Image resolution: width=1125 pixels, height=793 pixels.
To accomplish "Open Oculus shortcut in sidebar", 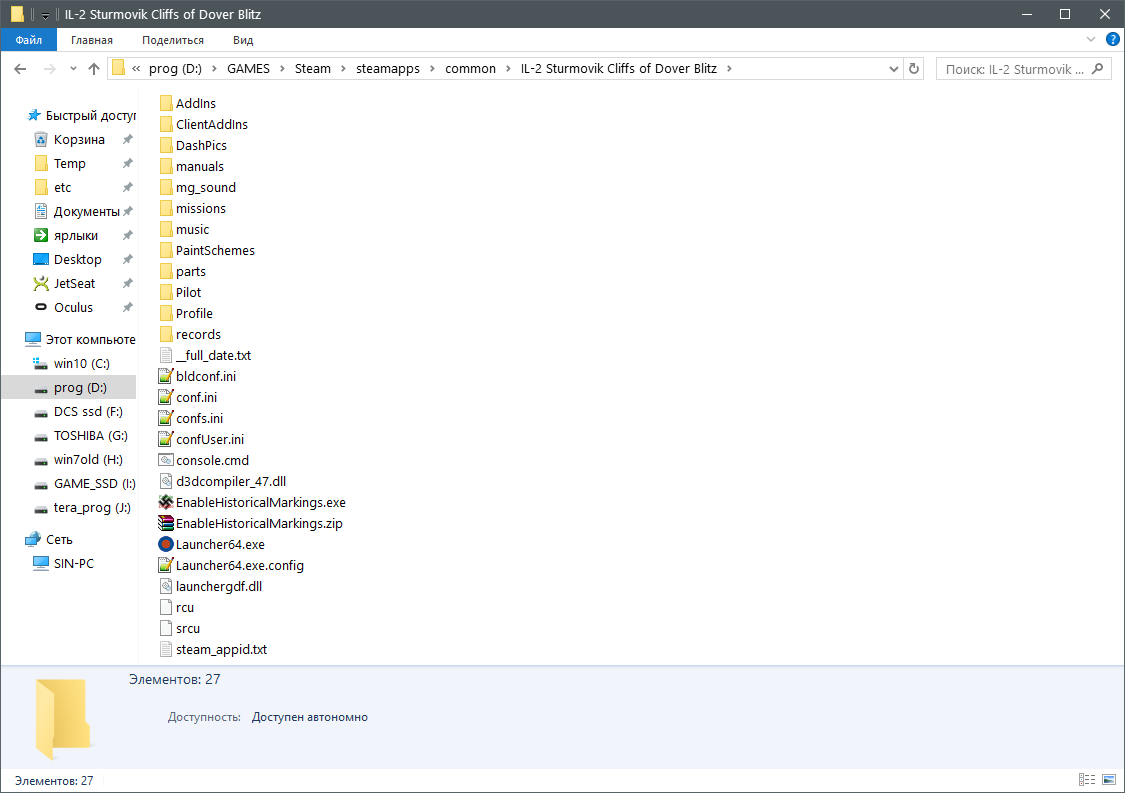I will (x=73, y=307).
